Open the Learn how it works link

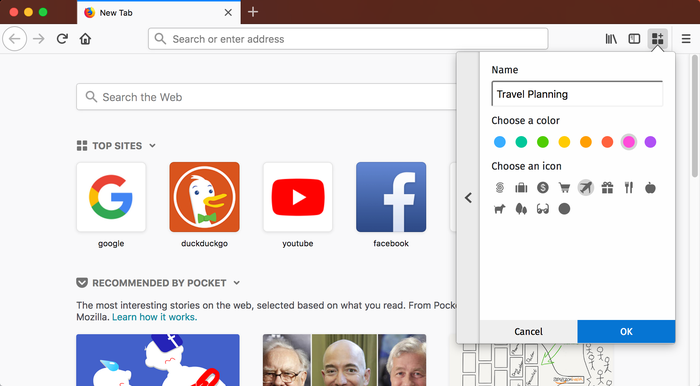pyautogui.click(x=154, y=317)
